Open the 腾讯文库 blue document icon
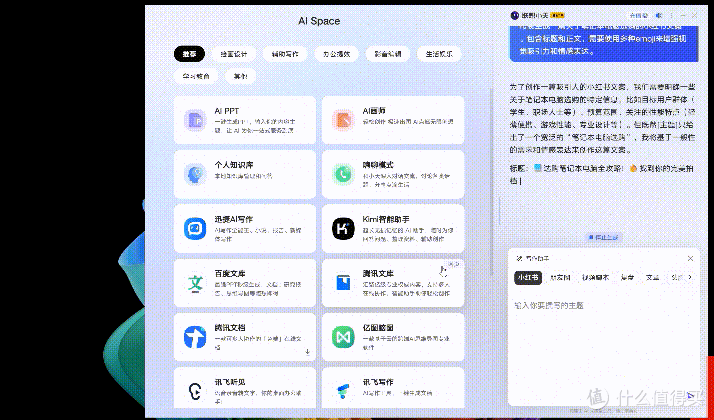714x420 pixels. click(343, 283)
